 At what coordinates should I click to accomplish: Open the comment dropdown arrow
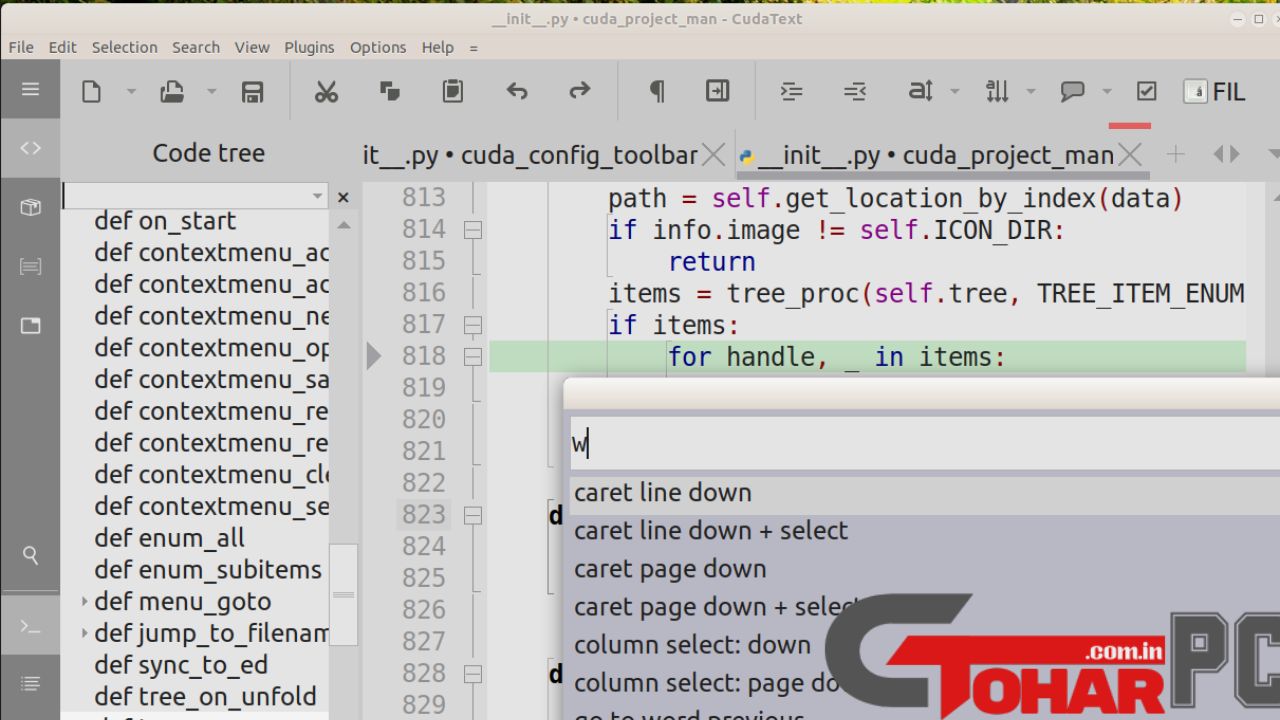pyautogui.click(x=1107, y=92)
